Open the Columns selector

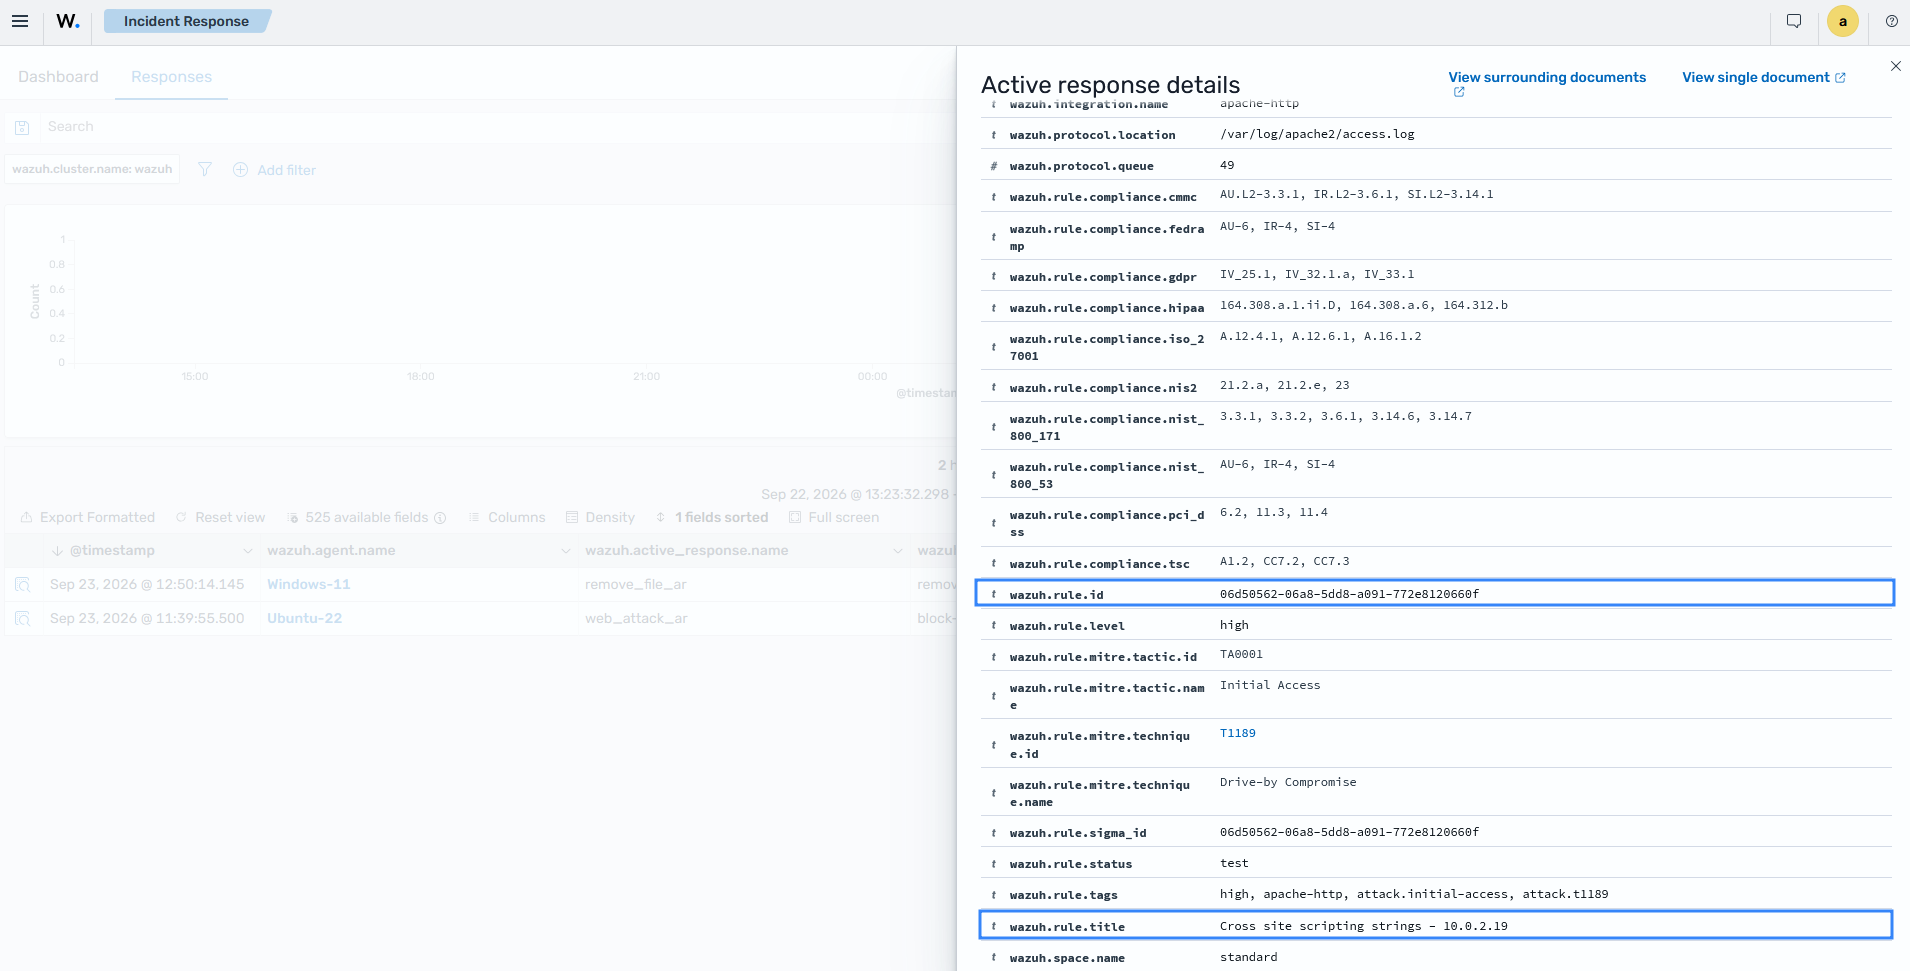tap(507, 517)
